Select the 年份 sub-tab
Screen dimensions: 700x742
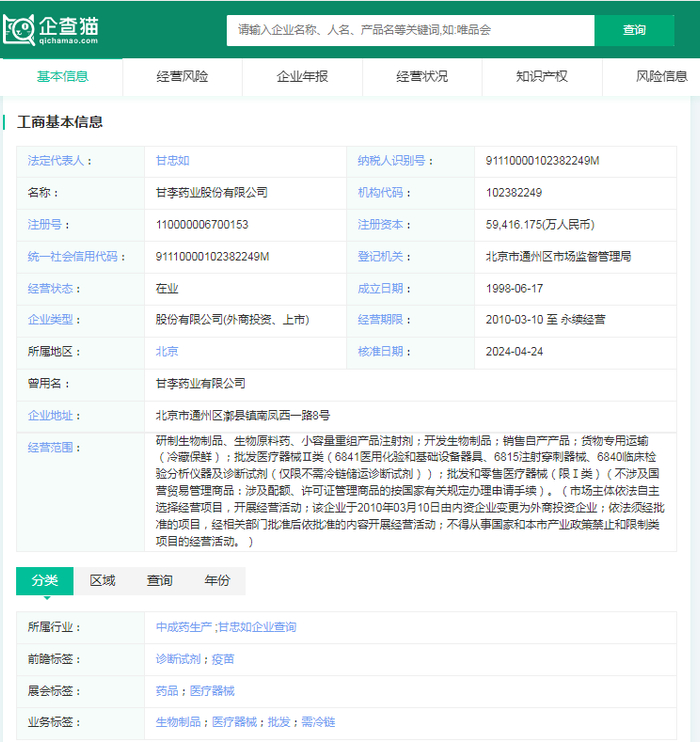tap(217, 581)
